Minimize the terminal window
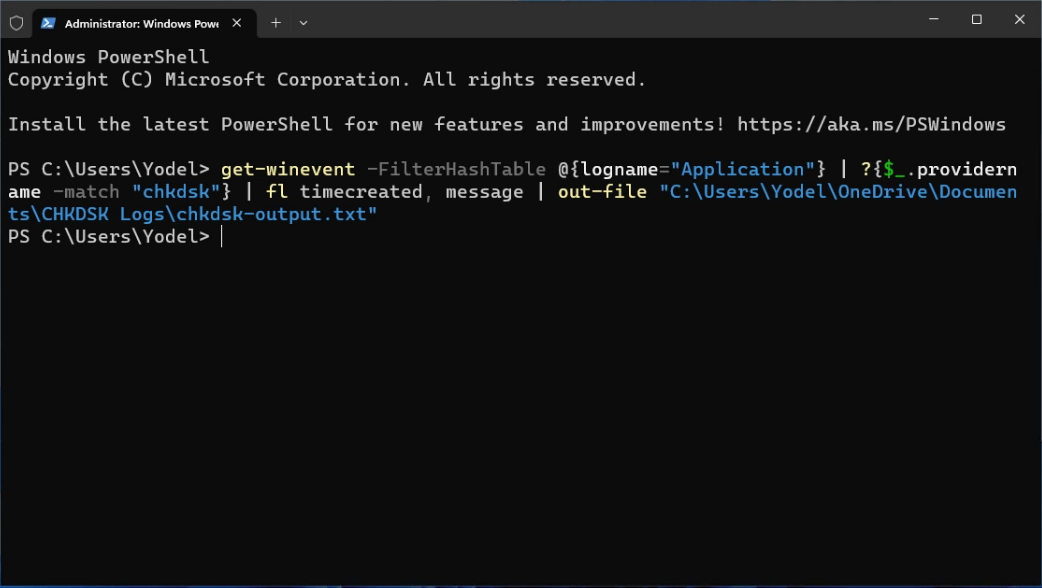 [930, 20]
